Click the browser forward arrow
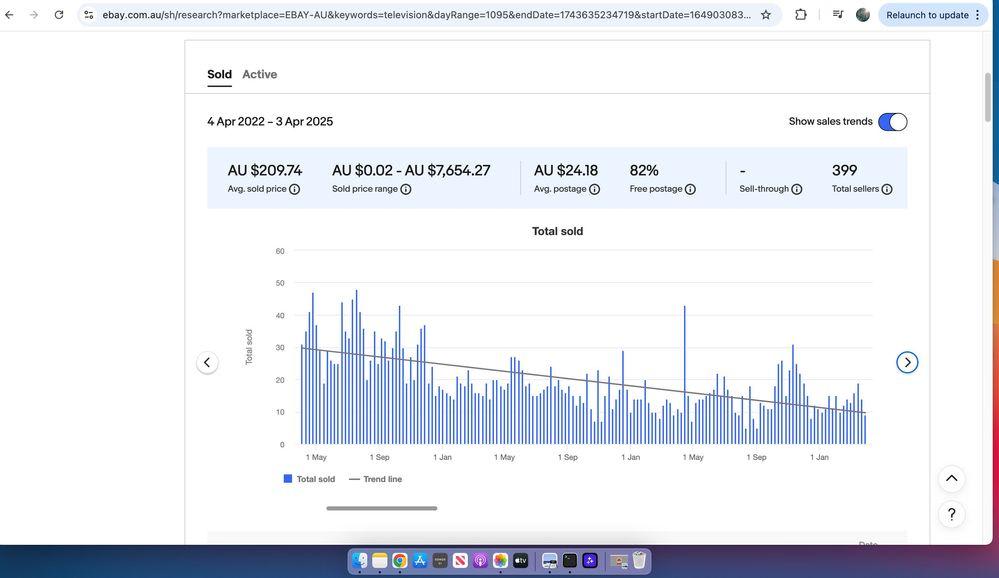This screenshot has height=578, width=999. click(34, 15)
